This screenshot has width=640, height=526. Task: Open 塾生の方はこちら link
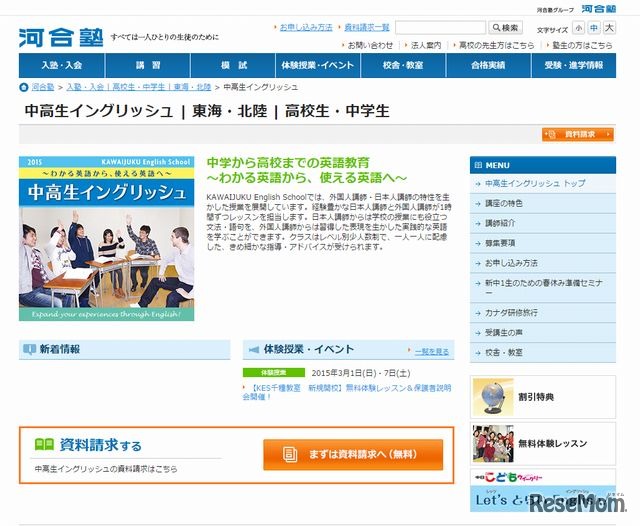tap(582, 45)
